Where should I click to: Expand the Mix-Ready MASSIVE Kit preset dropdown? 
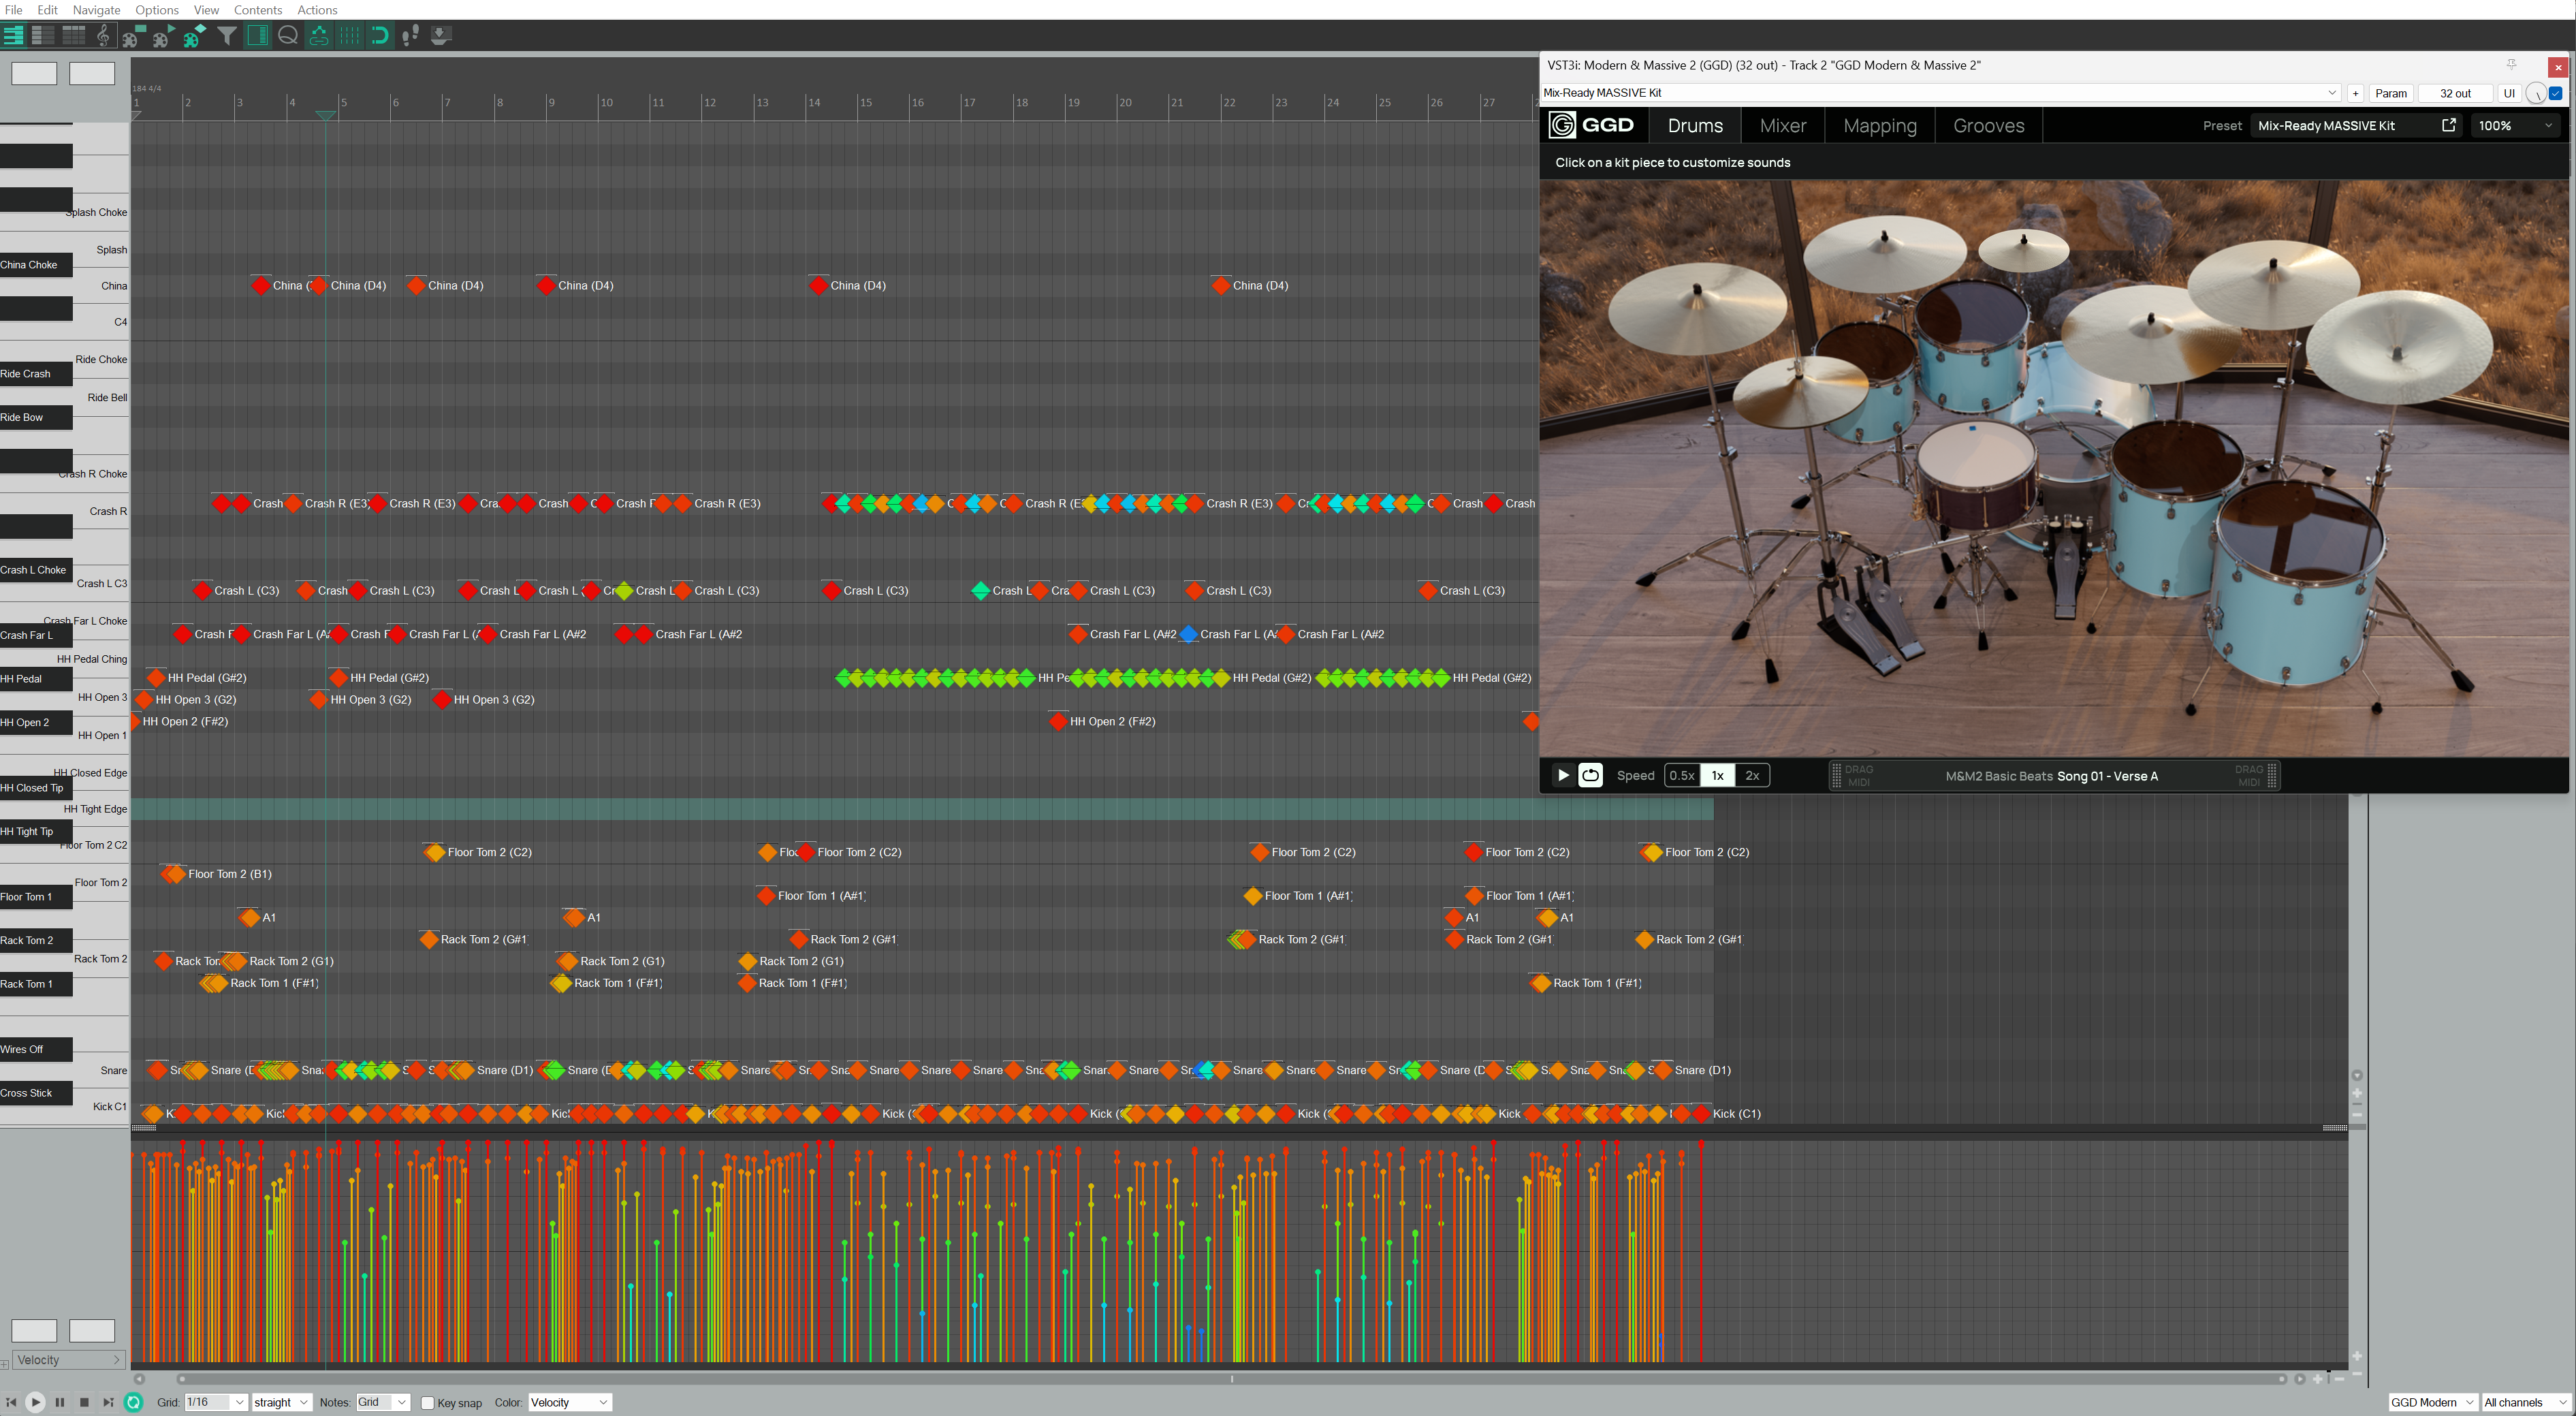[x=2332, y=93]
